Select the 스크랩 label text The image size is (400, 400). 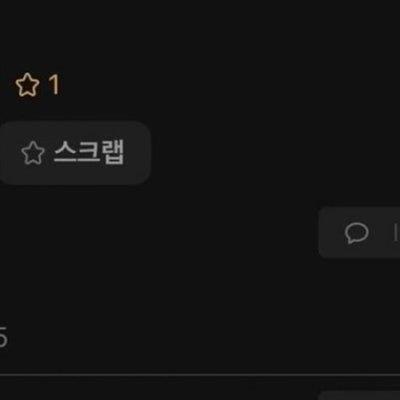click(89, 152)
